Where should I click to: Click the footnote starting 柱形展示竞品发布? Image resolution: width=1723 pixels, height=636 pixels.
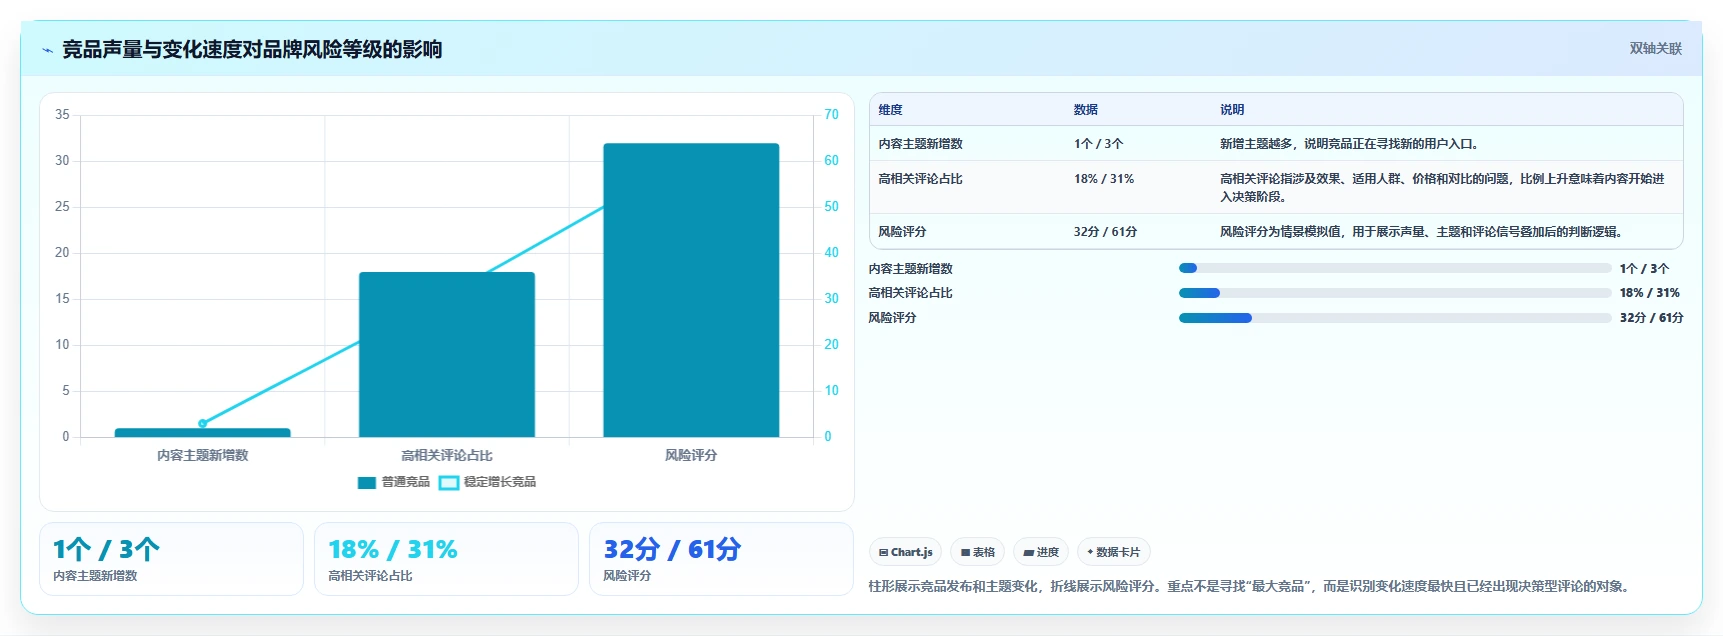(1252, 587)
